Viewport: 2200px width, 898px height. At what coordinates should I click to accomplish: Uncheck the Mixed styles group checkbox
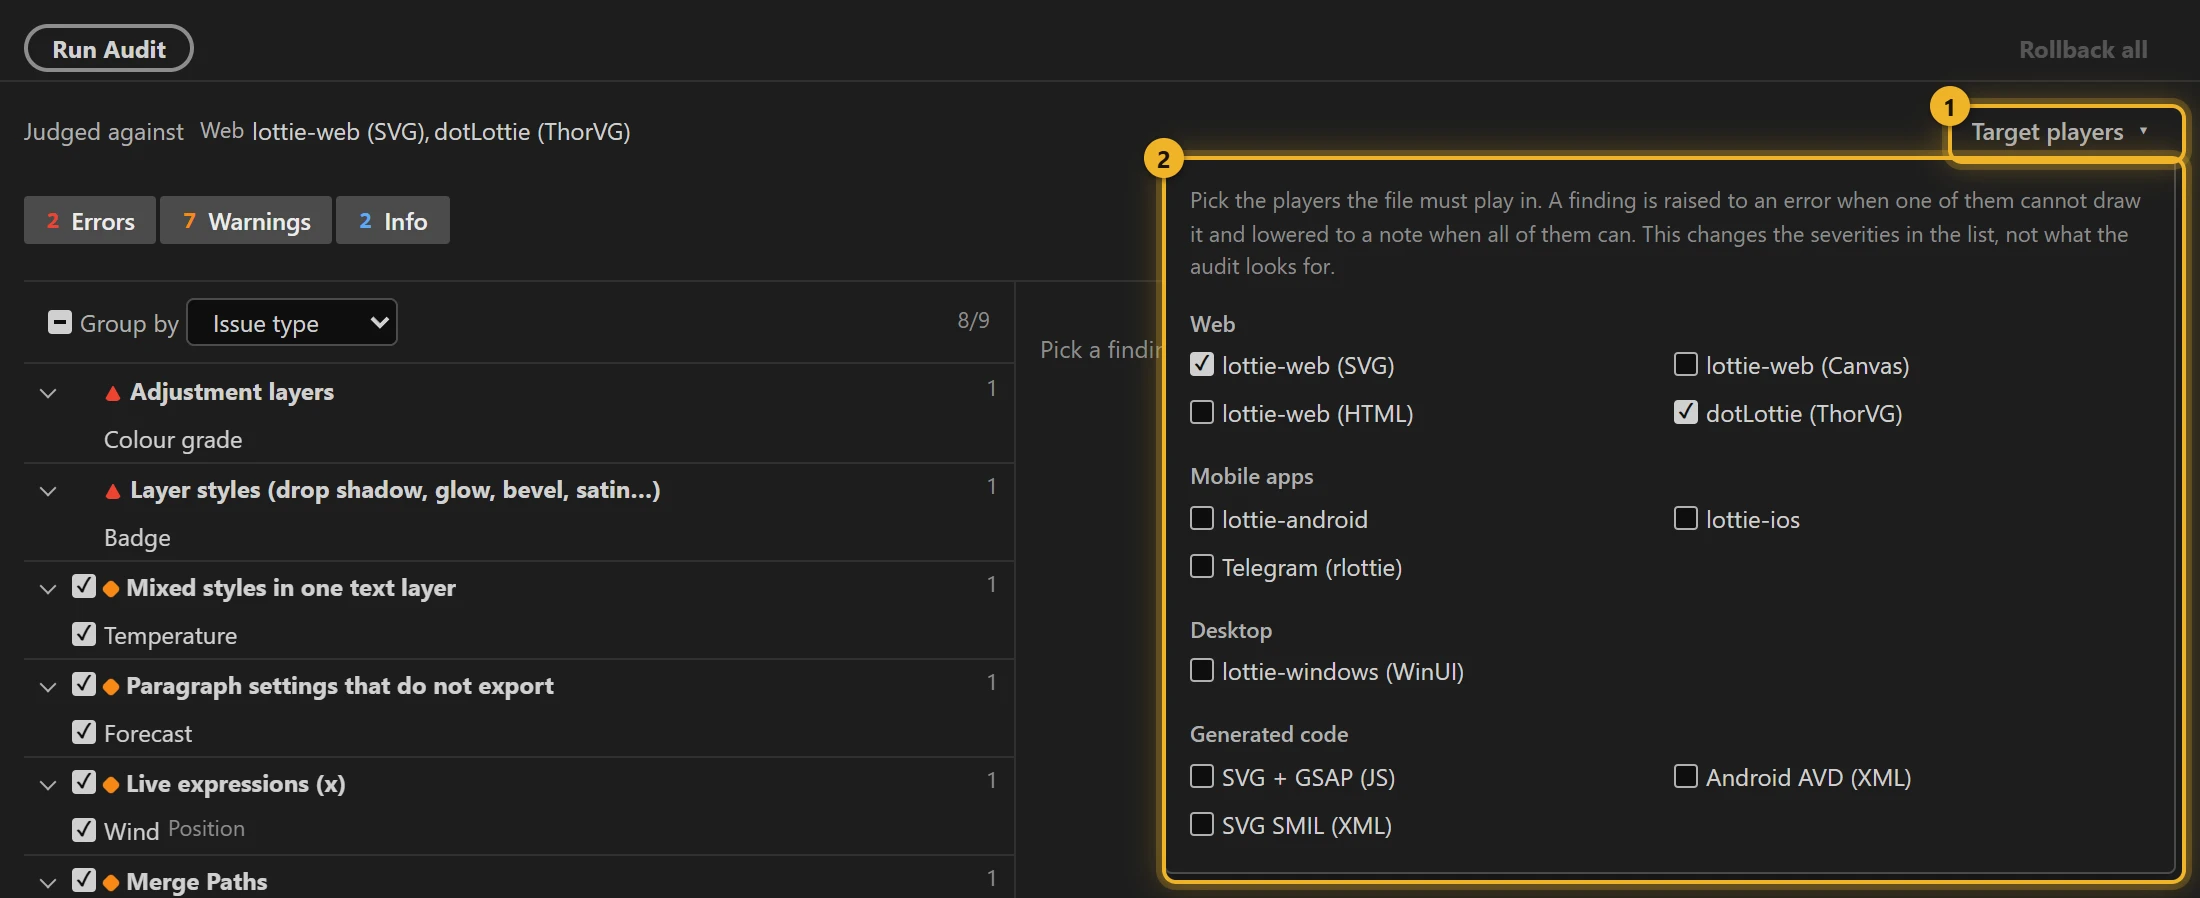[84, 587]
